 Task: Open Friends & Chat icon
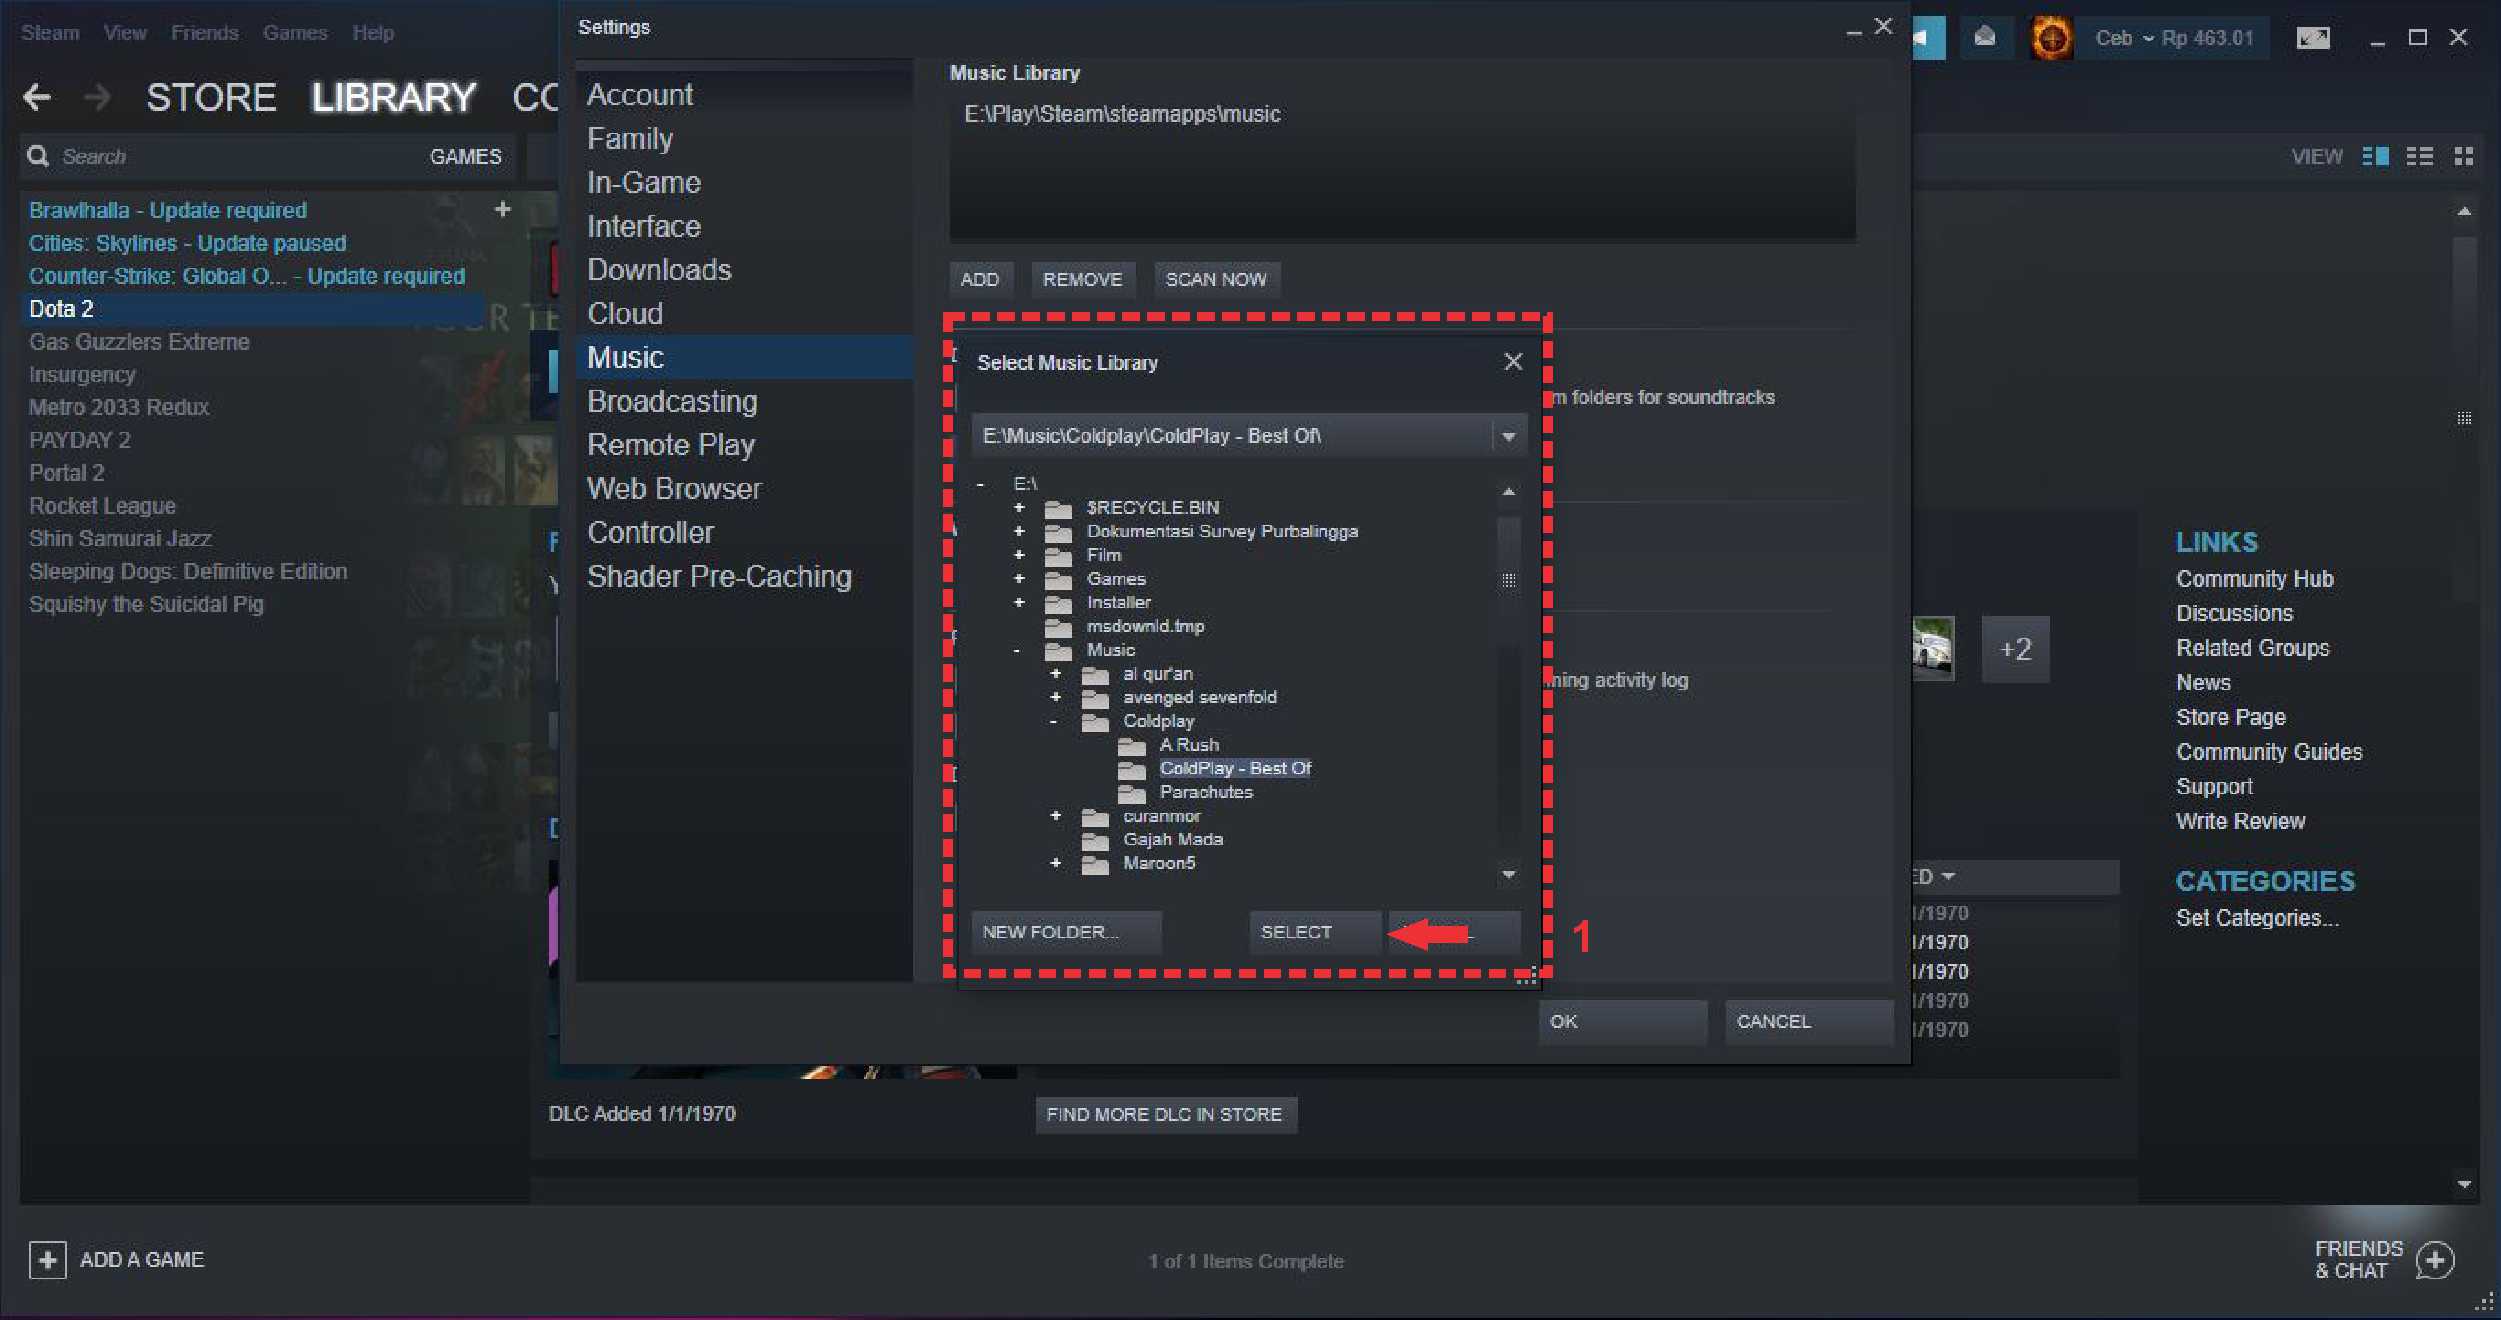2435,1260
